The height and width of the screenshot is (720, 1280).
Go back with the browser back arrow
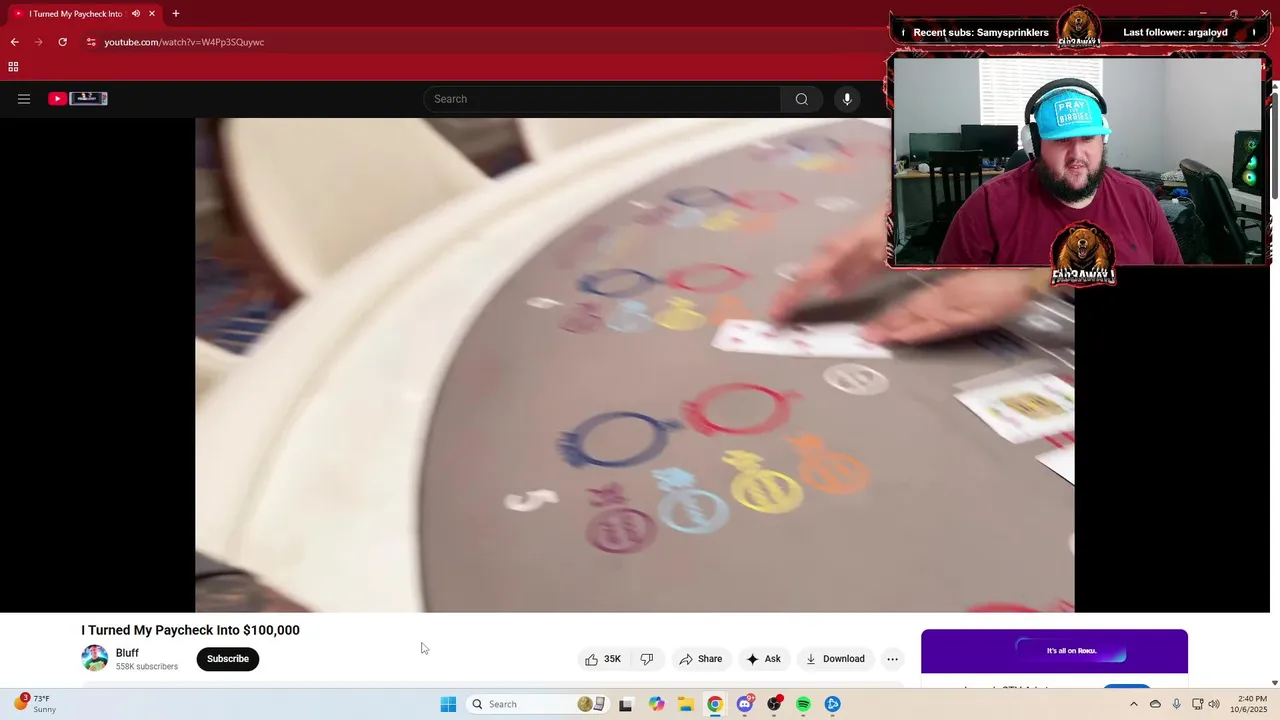(14, 42)
